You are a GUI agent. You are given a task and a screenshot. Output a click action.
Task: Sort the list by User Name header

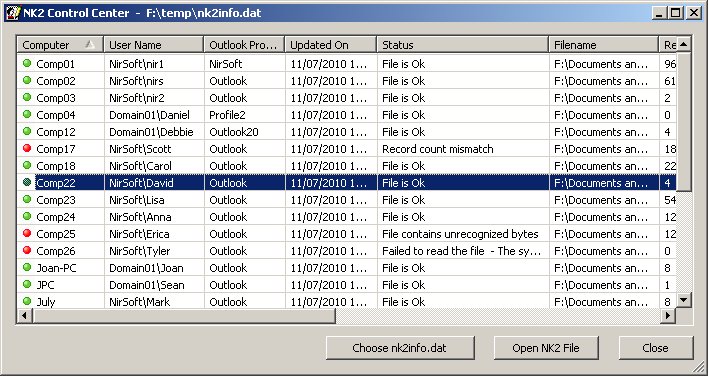click(154, 45)
